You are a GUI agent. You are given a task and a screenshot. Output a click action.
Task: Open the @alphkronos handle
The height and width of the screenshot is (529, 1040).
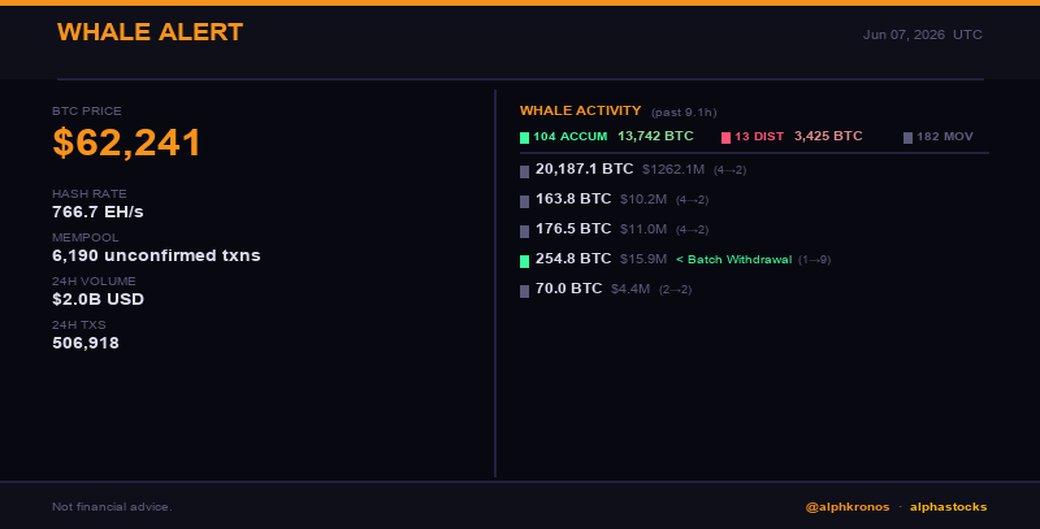coord(848,507)
